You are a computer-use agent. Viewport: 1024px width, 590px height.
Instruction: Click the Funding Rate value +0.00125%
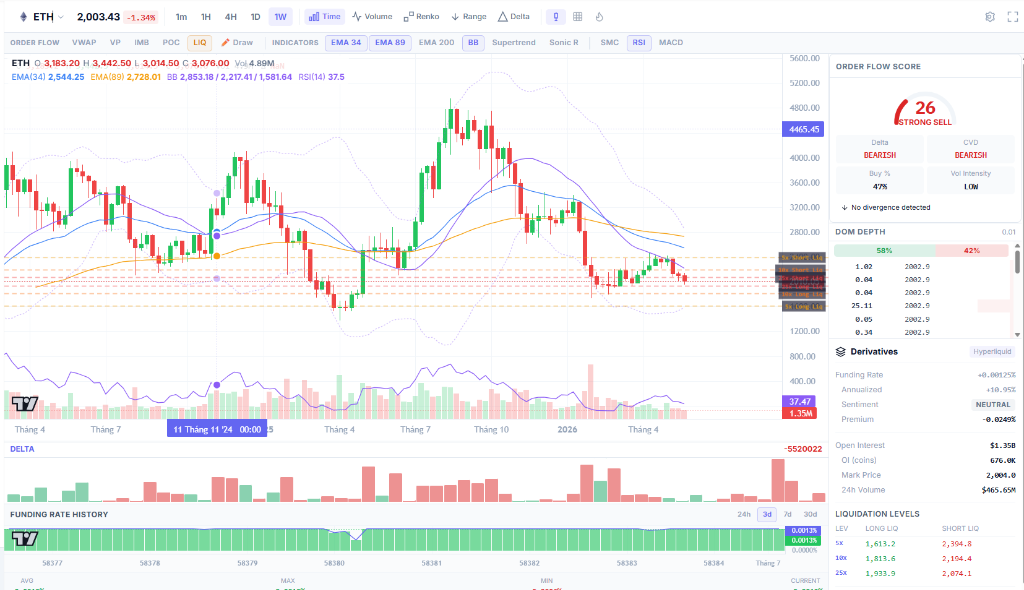click(x=996, y=375)
